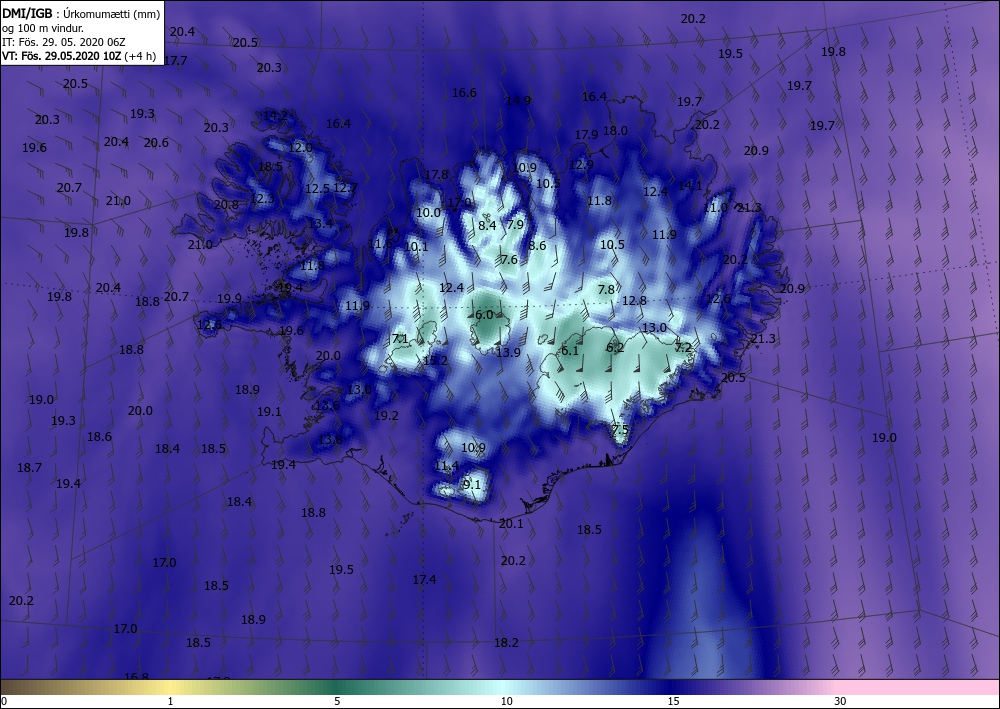The height and width of the screenshot is (709, 1000).
Task: Select the 17.9 map reading
Action: [x=586, y=135]
